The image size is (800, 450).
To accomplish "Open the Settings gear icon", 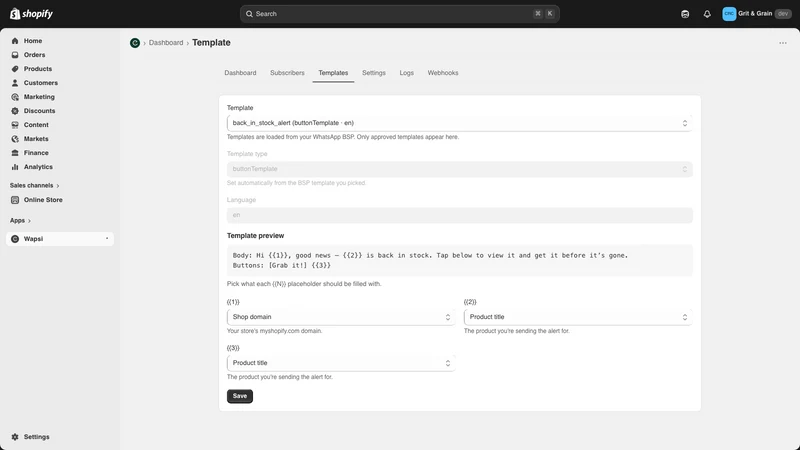I will point(15,437).
